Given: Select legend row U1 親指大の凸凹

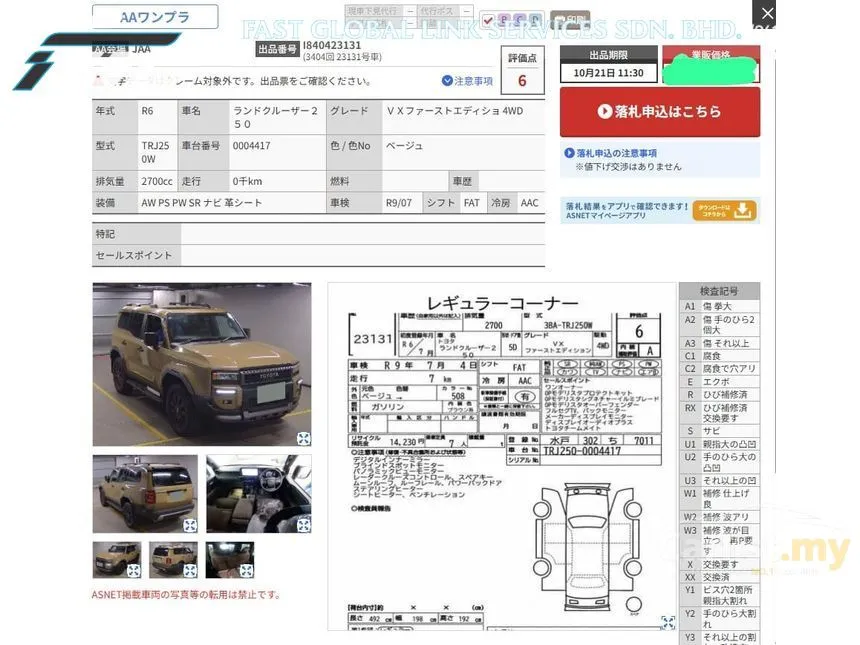Looking at the screenshot, I should click(719, 444).
